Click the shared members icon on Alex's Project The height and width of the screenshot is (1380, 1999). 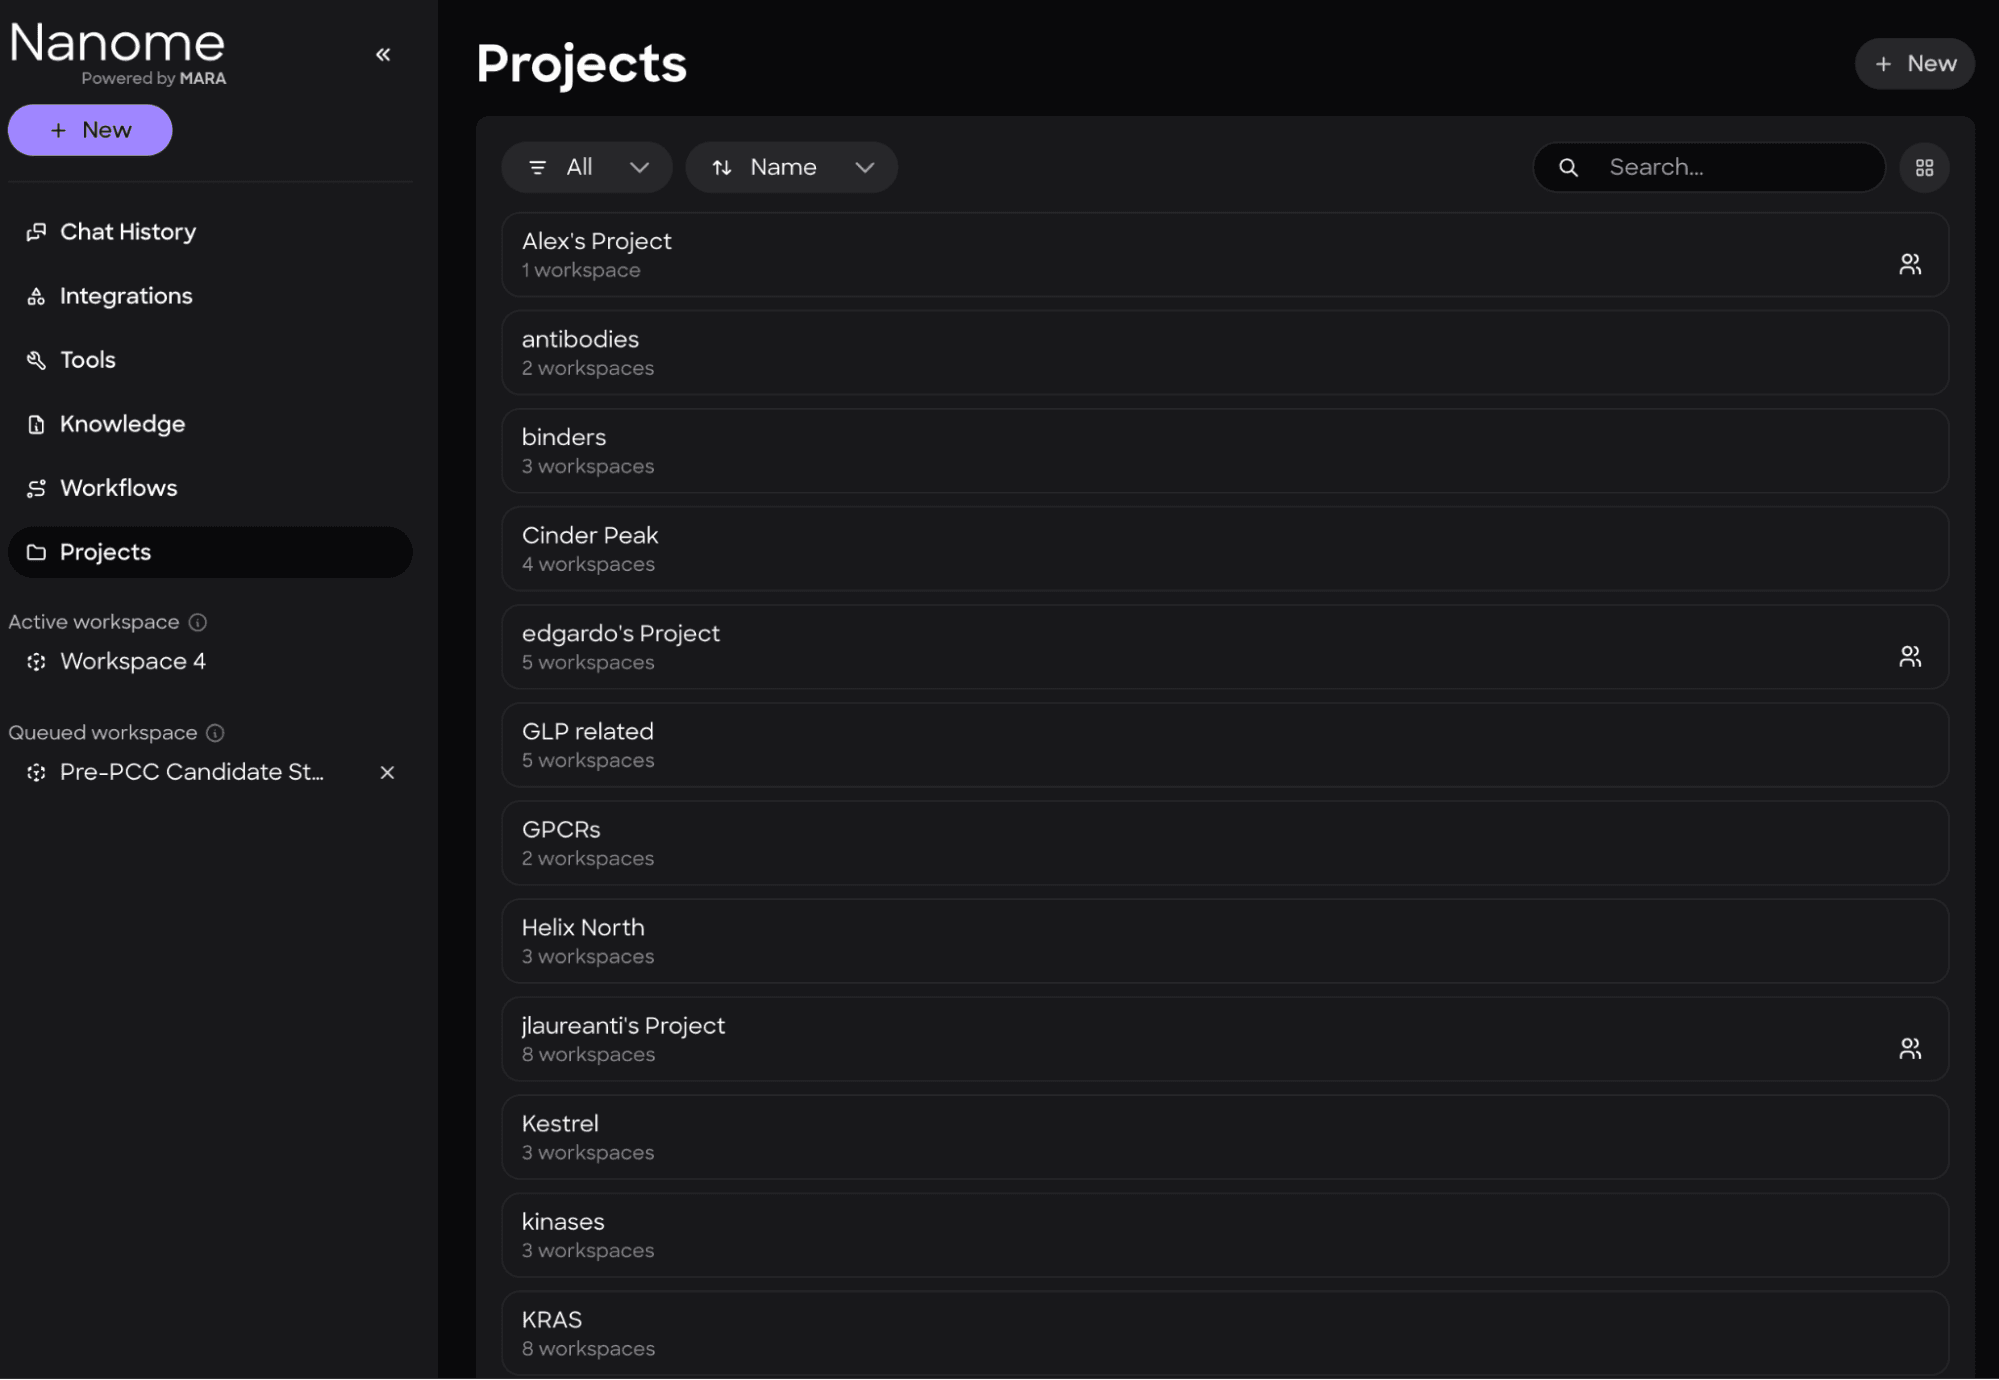pyautogui.click(x=1911, y=263)
